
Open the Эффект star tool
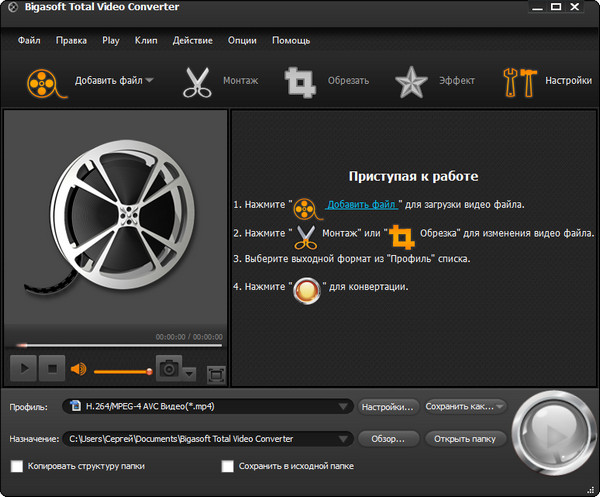[410, 81]
